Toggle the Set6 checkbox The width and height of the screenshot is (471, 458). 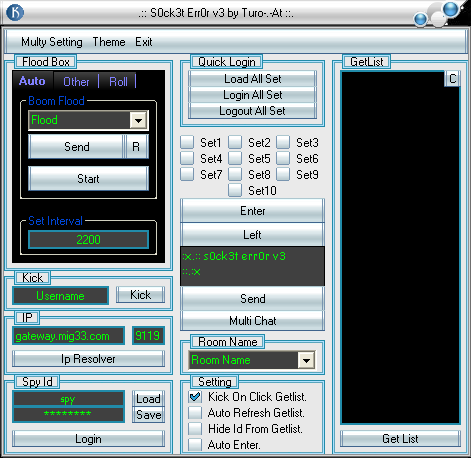283,158
